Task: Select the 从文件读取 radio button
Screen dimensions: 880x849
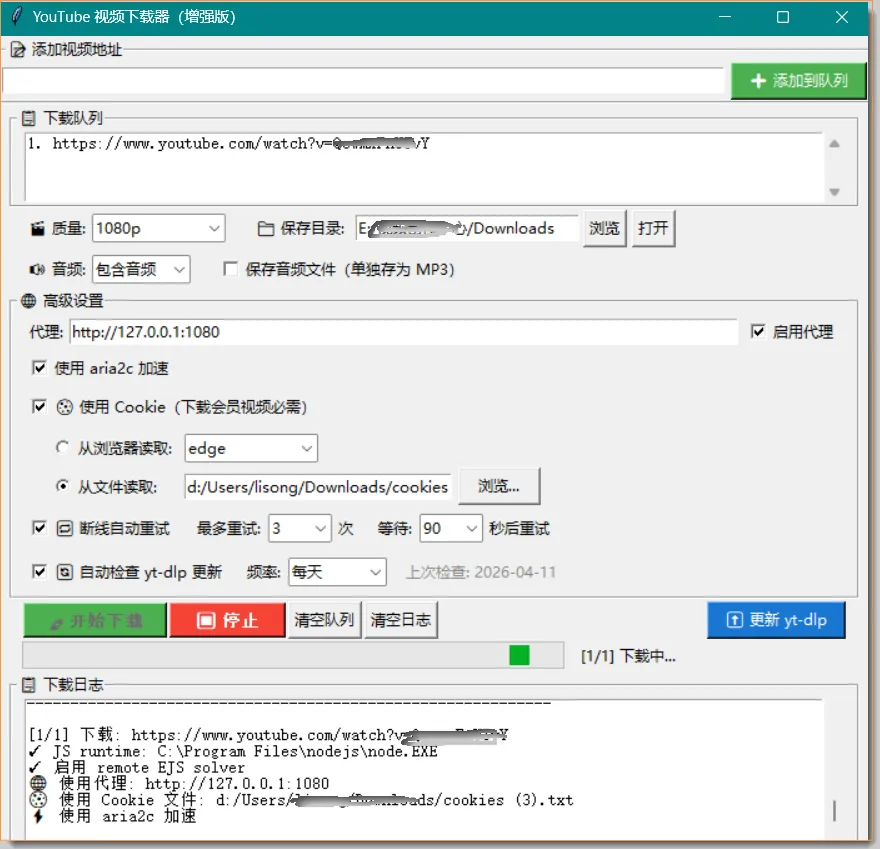Action: pos(62,486)
